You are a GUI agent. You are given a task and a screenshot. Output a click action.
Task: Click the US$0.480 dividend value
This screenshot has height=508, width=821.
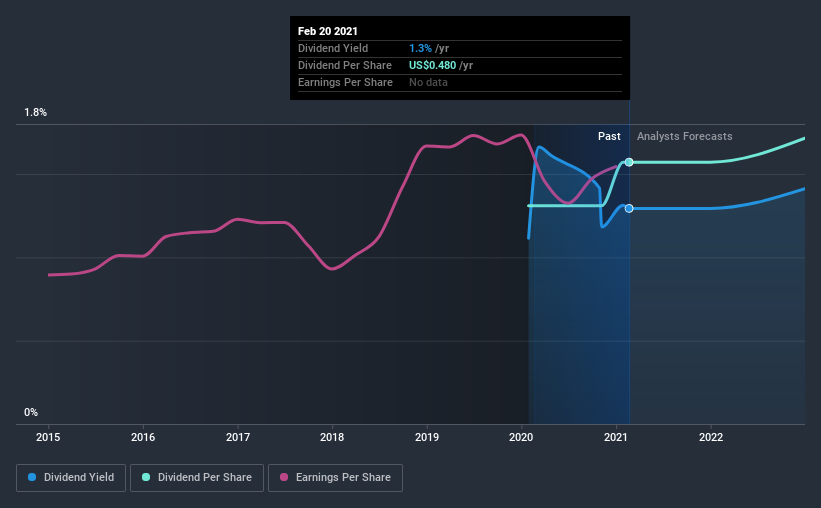pyautogui.click(x=432, y=65)
